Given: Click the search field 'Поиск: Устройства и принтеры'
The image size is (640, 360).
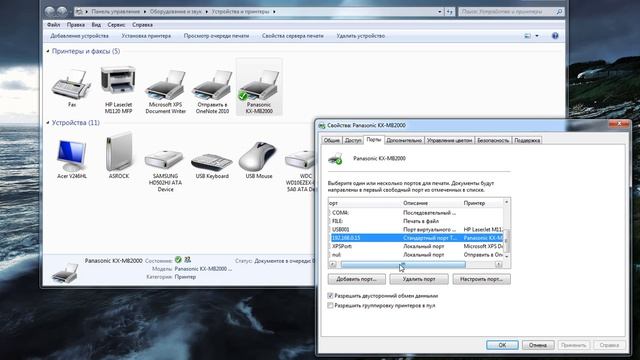Looking at the screenshot, I should pyautogui.click(x=507, y=11).
